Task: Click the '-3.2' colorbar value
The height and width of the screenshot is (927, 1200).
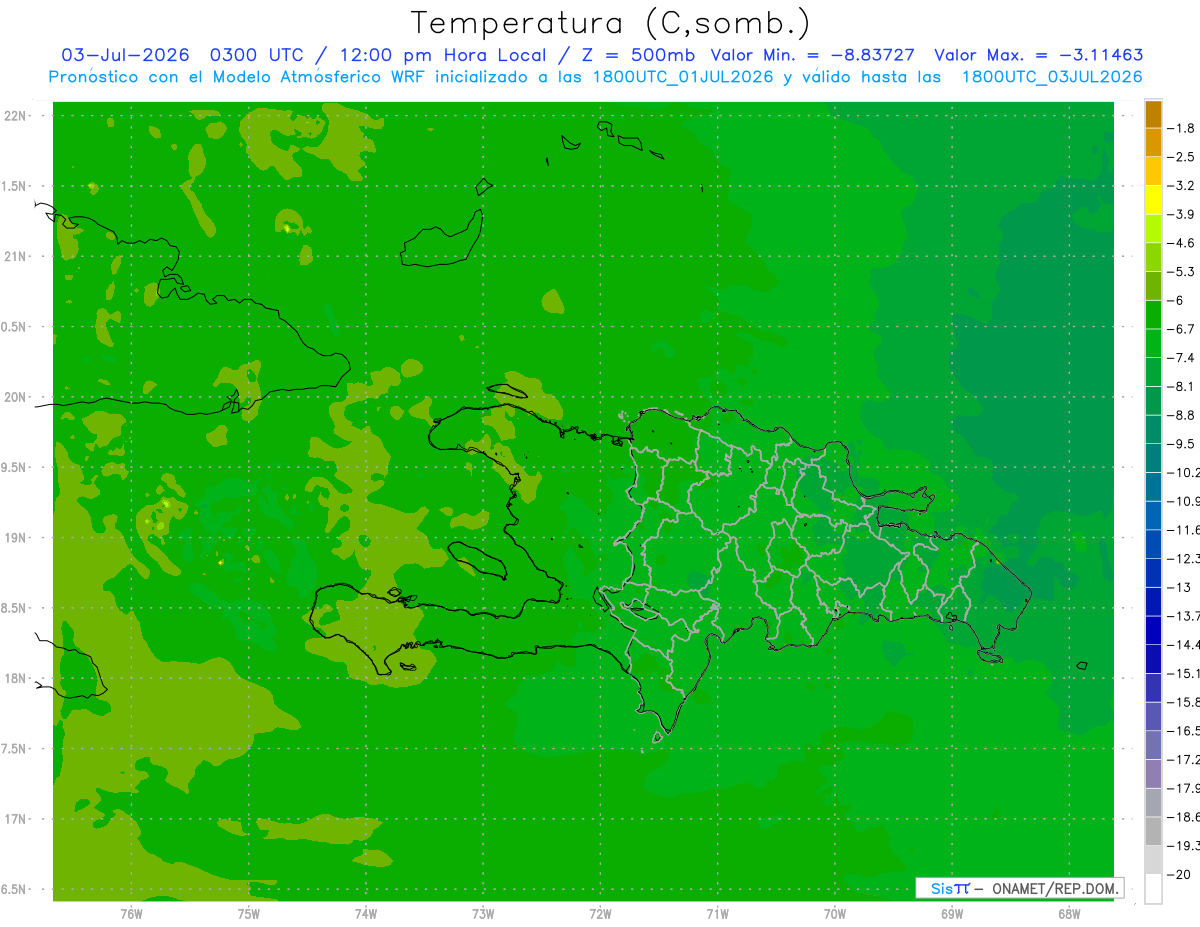Action: (x=1181, y=185)
